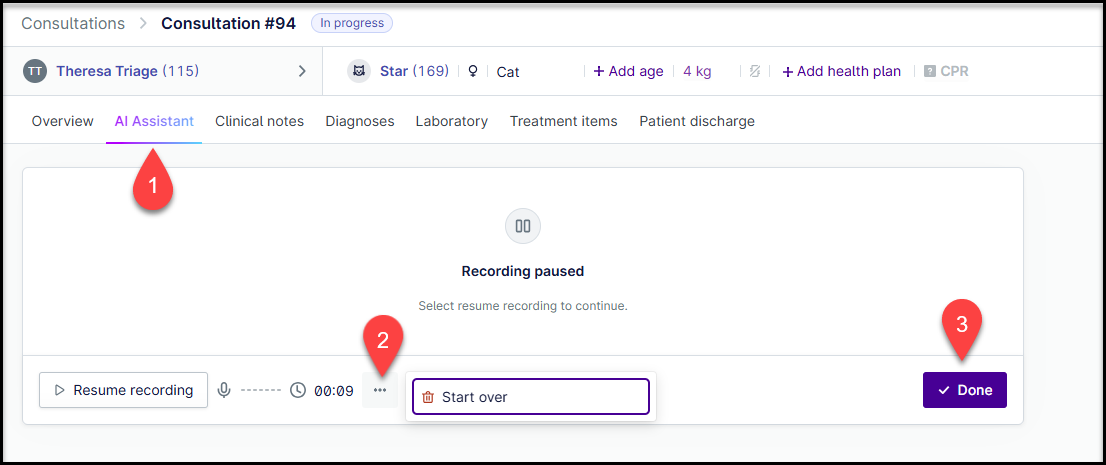1106x465 pixels.
Task: Click the Select resume recording to continue text
Action: tap(523, 306)
